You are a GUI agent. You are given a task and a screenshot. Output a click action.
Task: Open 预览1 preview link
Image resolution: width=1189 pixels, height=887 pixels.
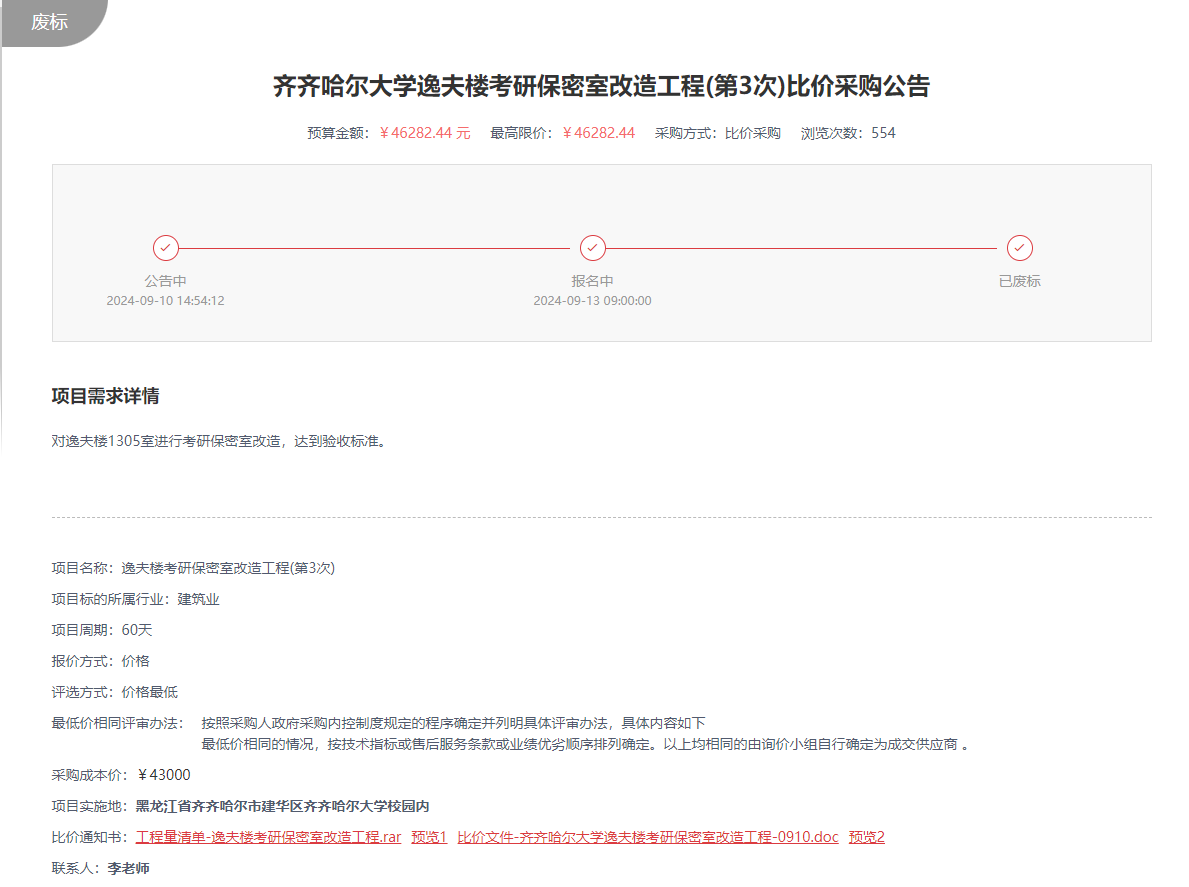pos(429,837)
